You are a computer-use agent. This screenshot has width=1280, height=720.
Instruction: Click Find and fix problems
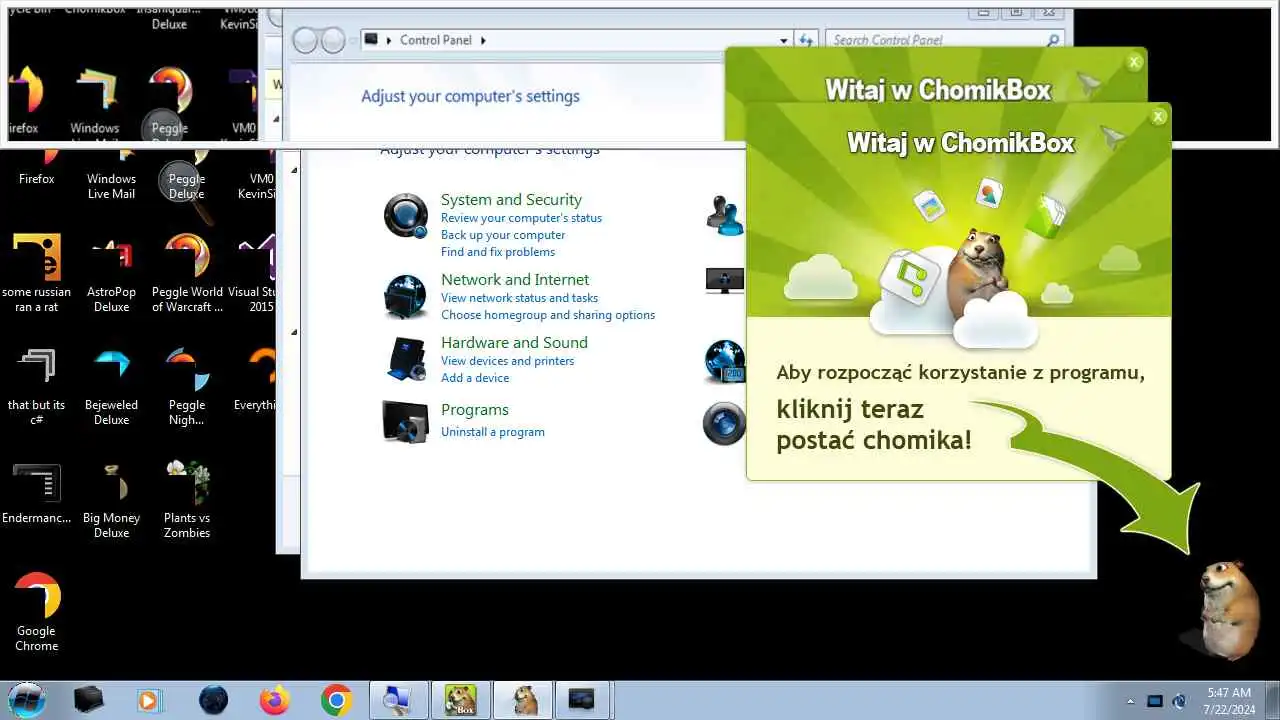498,252
